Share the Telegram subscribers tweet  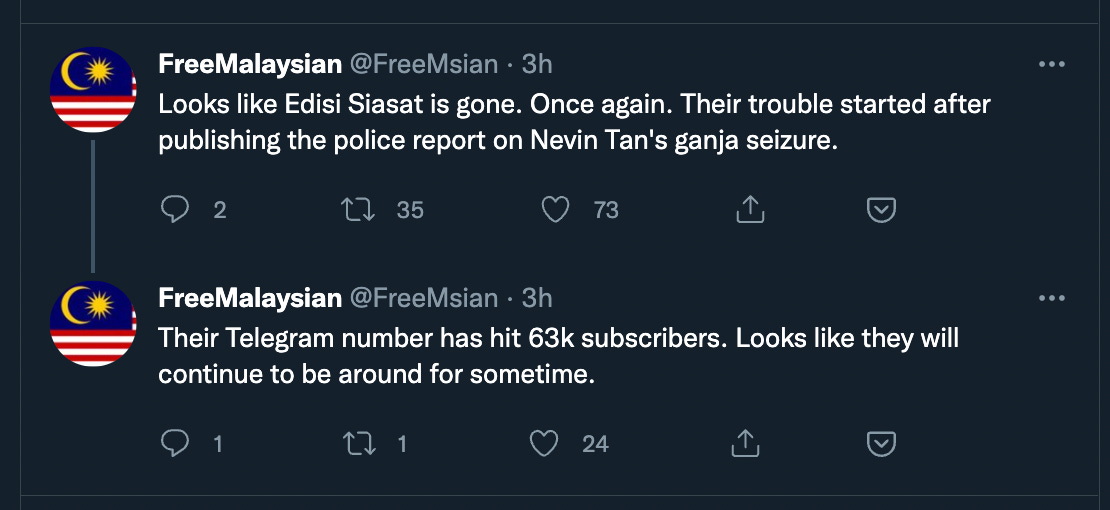(x=743, y=443)
